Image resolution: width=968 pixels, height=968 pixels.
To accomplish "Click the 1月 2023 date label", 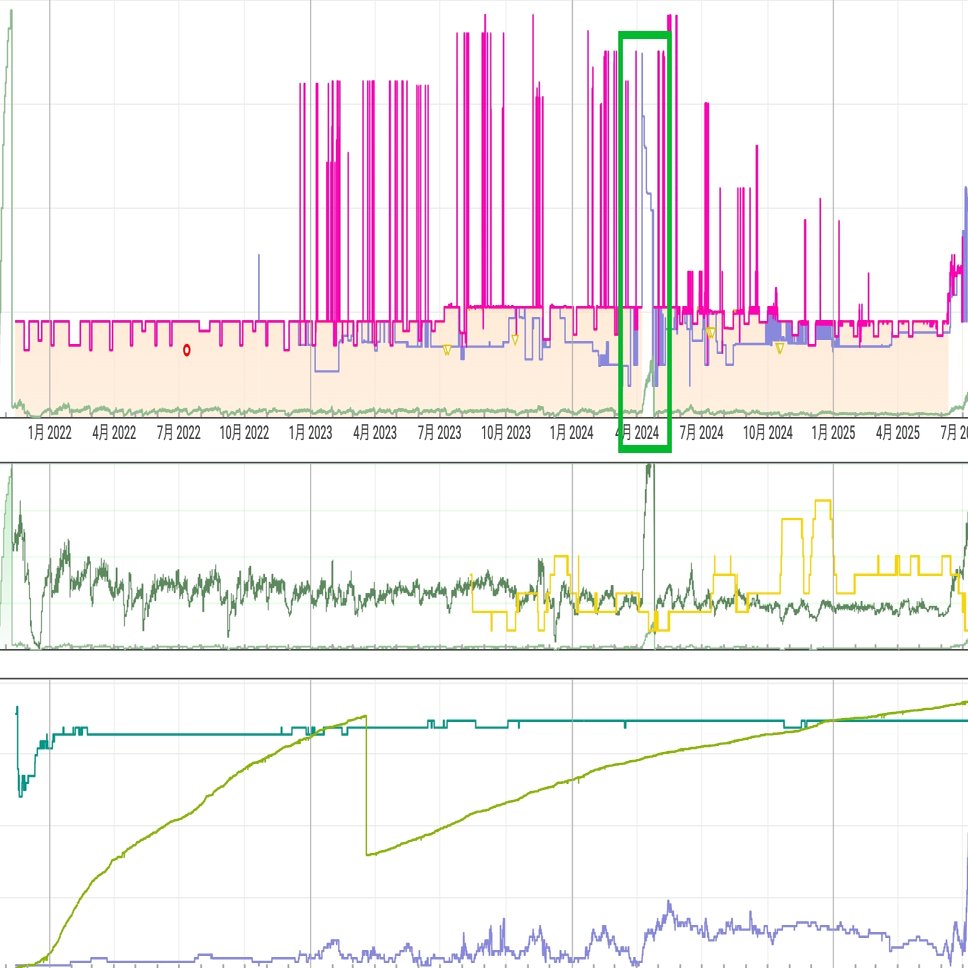I will click(311, 433).
